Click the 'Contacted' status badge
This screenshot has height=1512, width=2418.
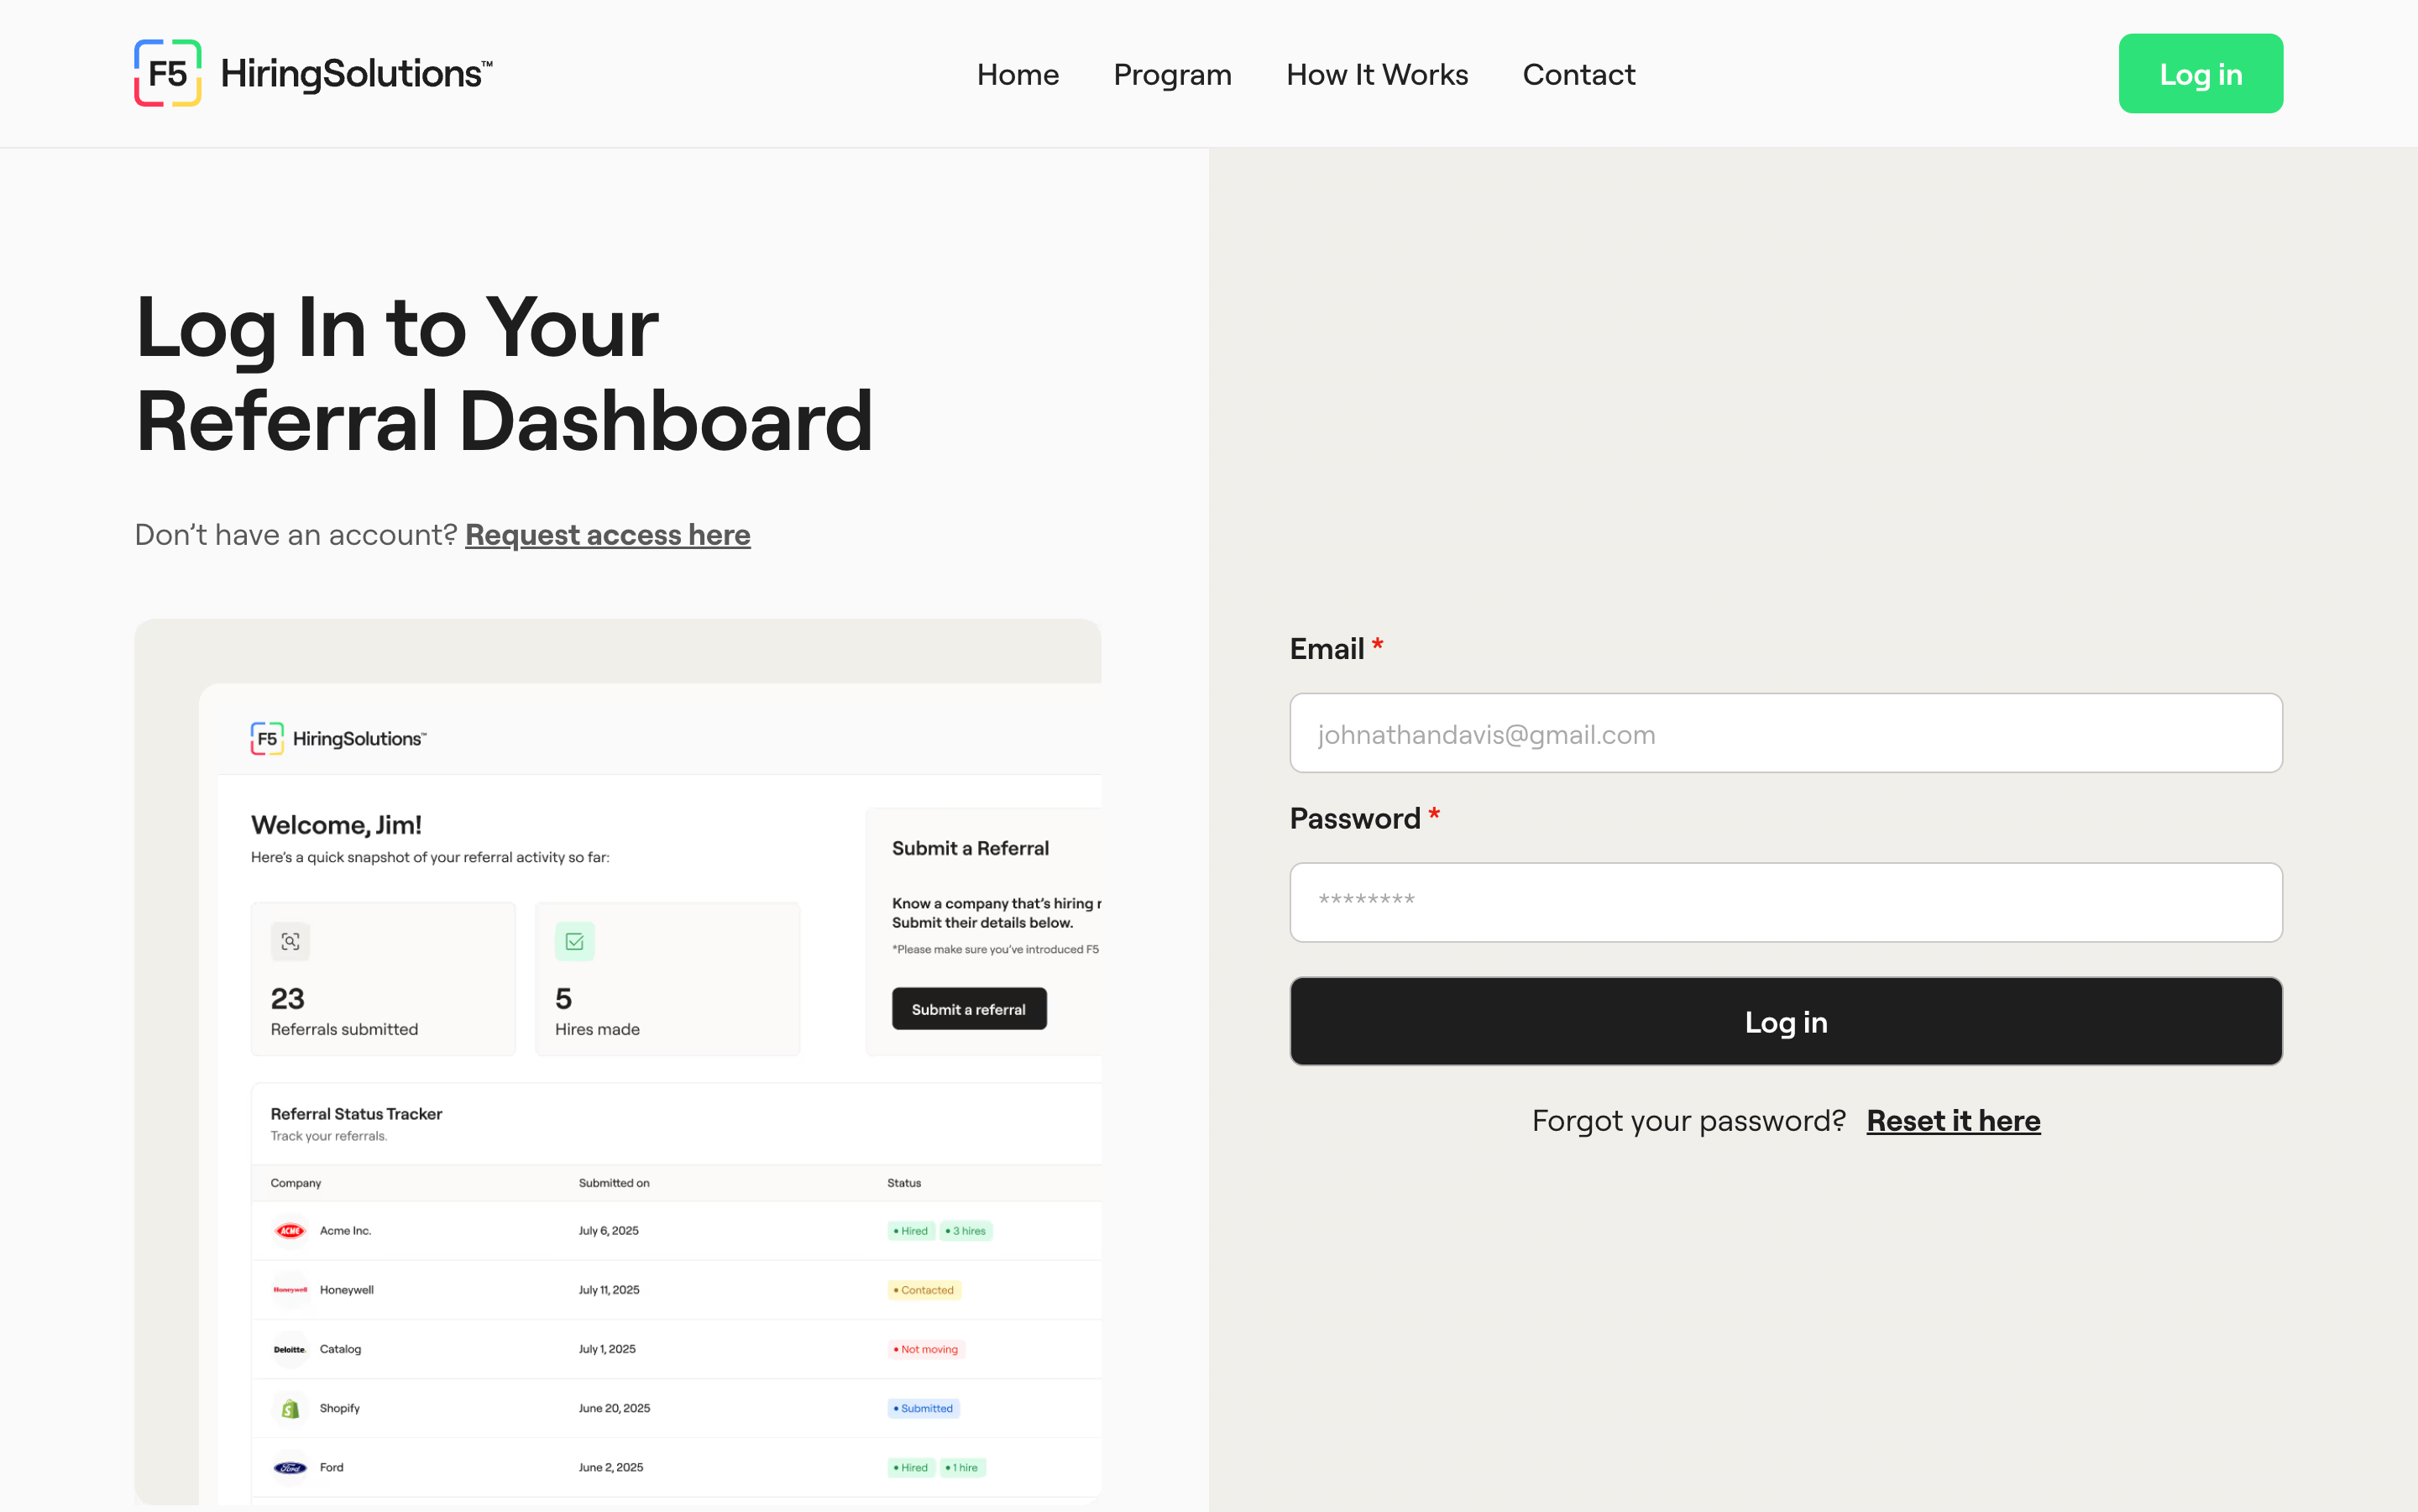click(924, 1290)
